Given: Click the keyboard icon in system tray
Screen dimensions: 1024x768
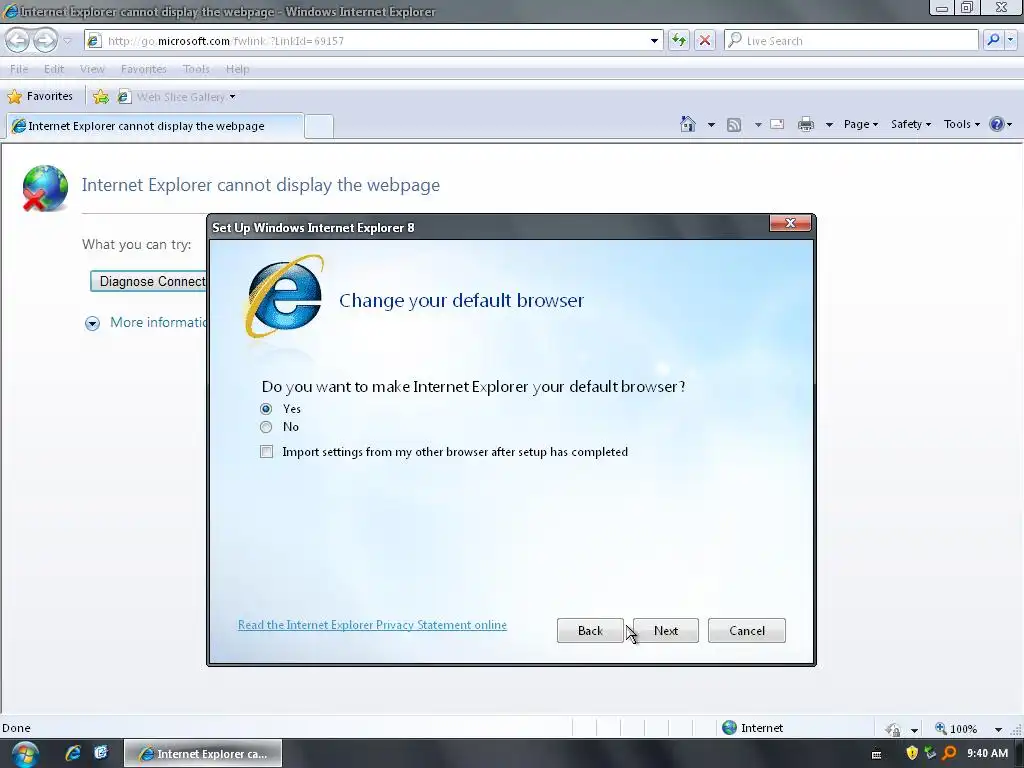Looking at the screenshot, I should point(876,754).
